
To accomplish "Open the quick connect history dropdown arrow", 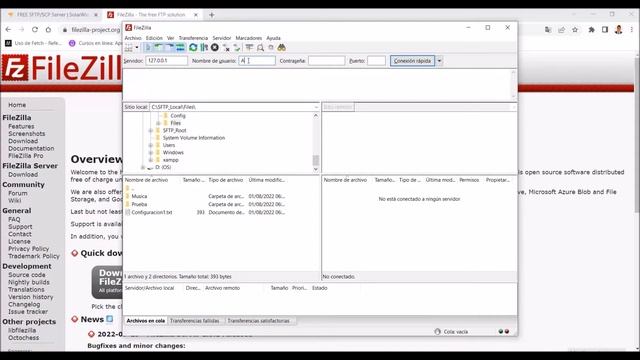I will (x=439, y=61).
